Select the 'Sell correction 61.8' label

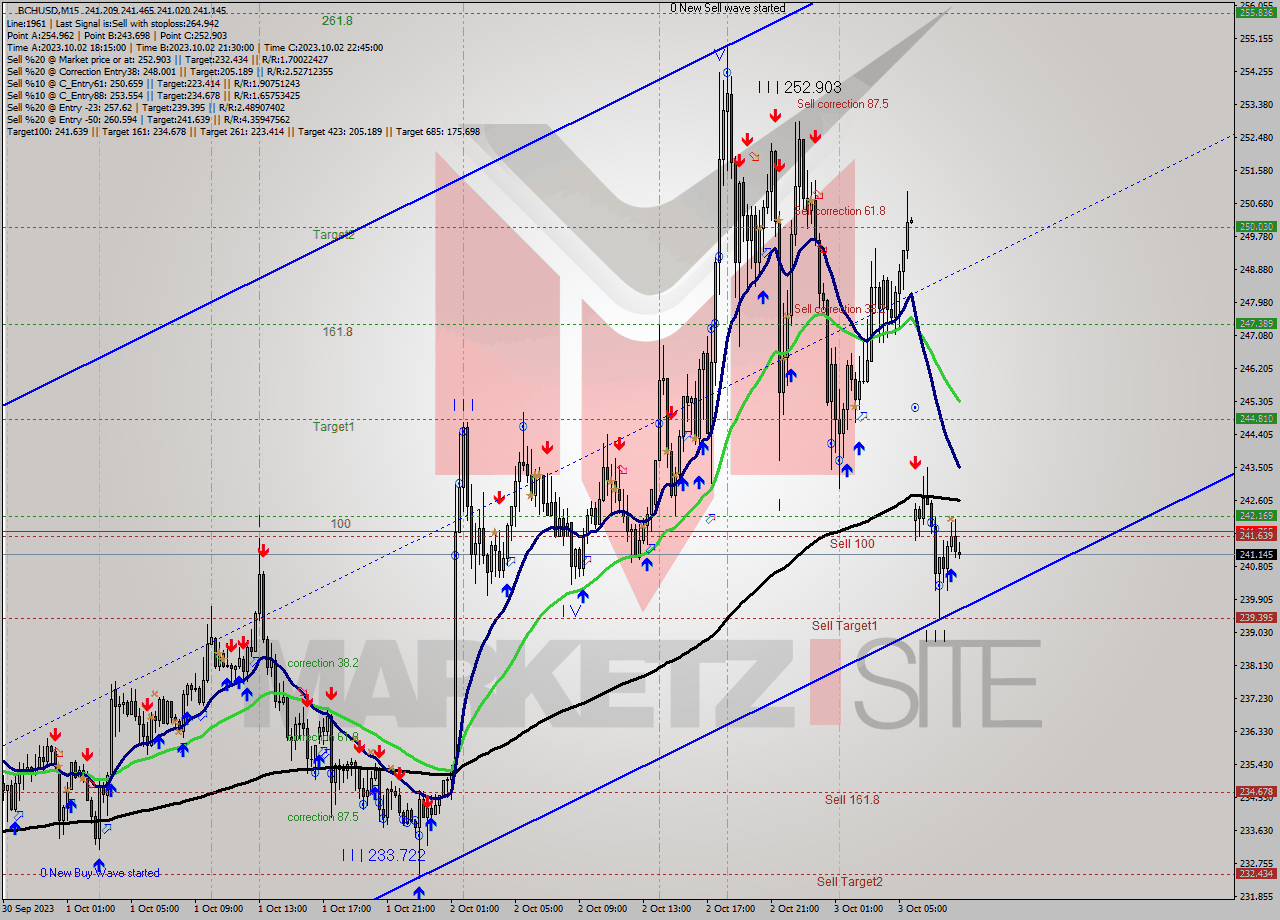point(840,210)
